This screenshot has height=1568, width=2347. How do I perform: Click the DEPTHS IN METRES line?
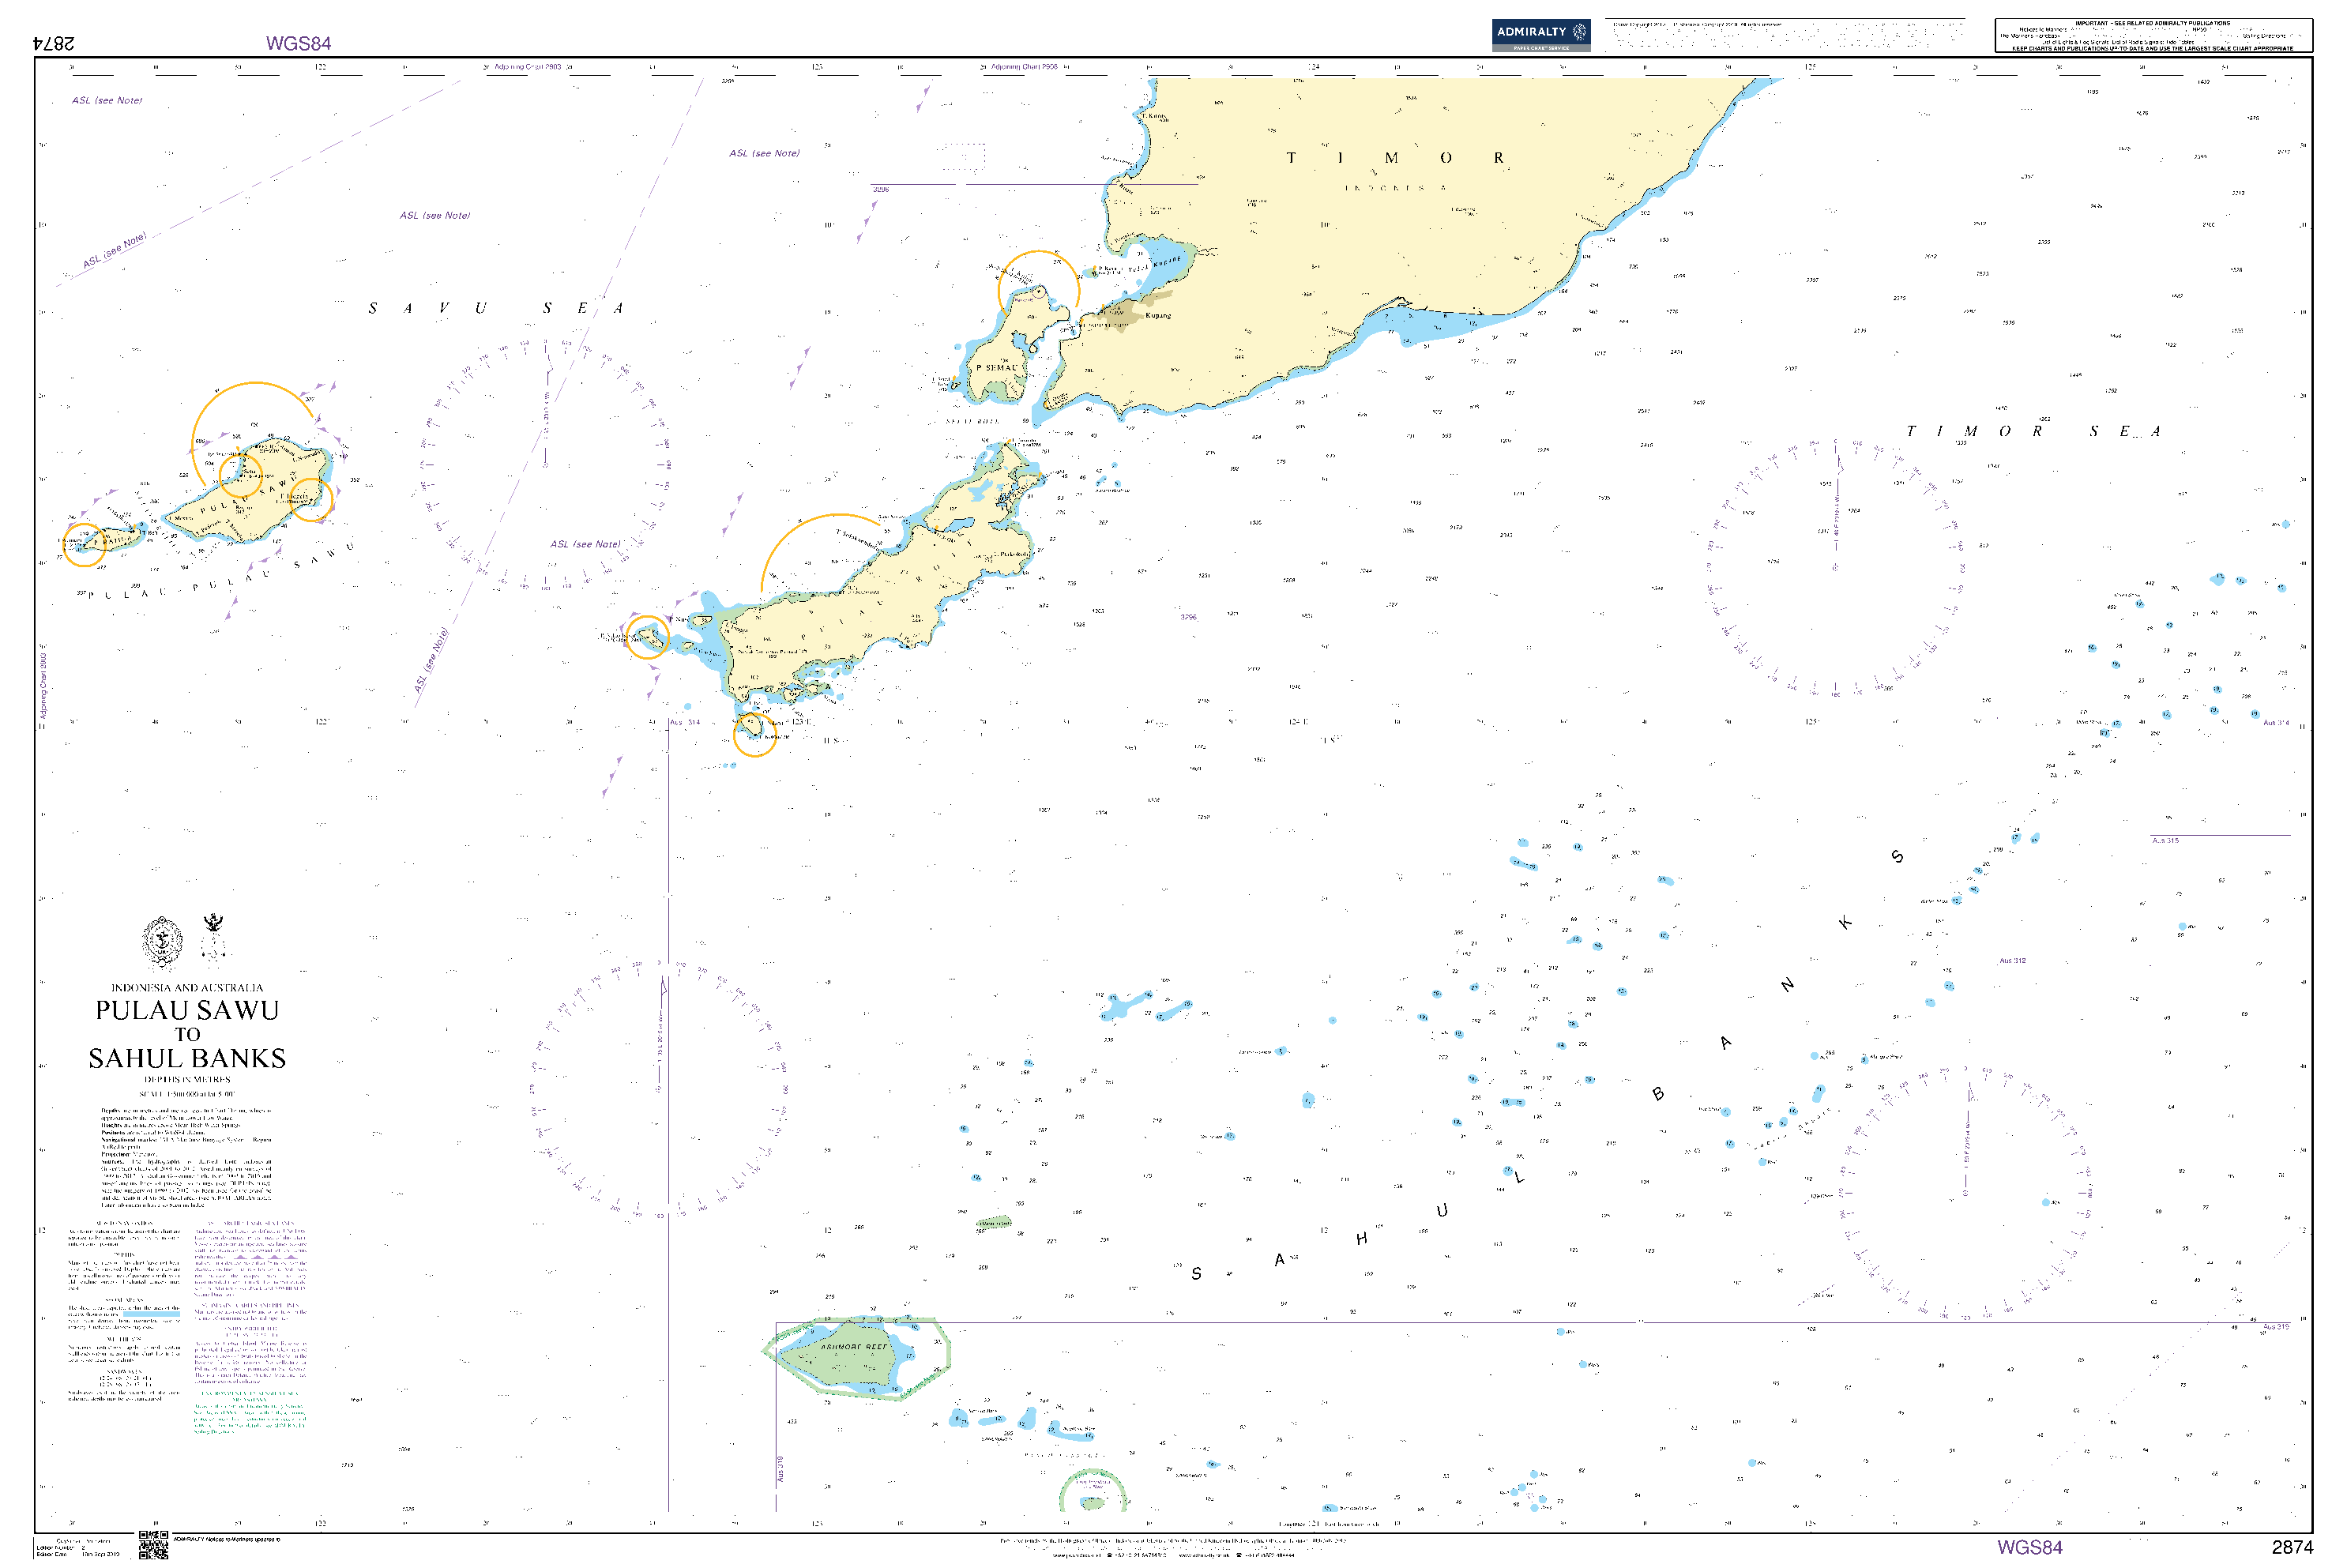pos(187,1080)
